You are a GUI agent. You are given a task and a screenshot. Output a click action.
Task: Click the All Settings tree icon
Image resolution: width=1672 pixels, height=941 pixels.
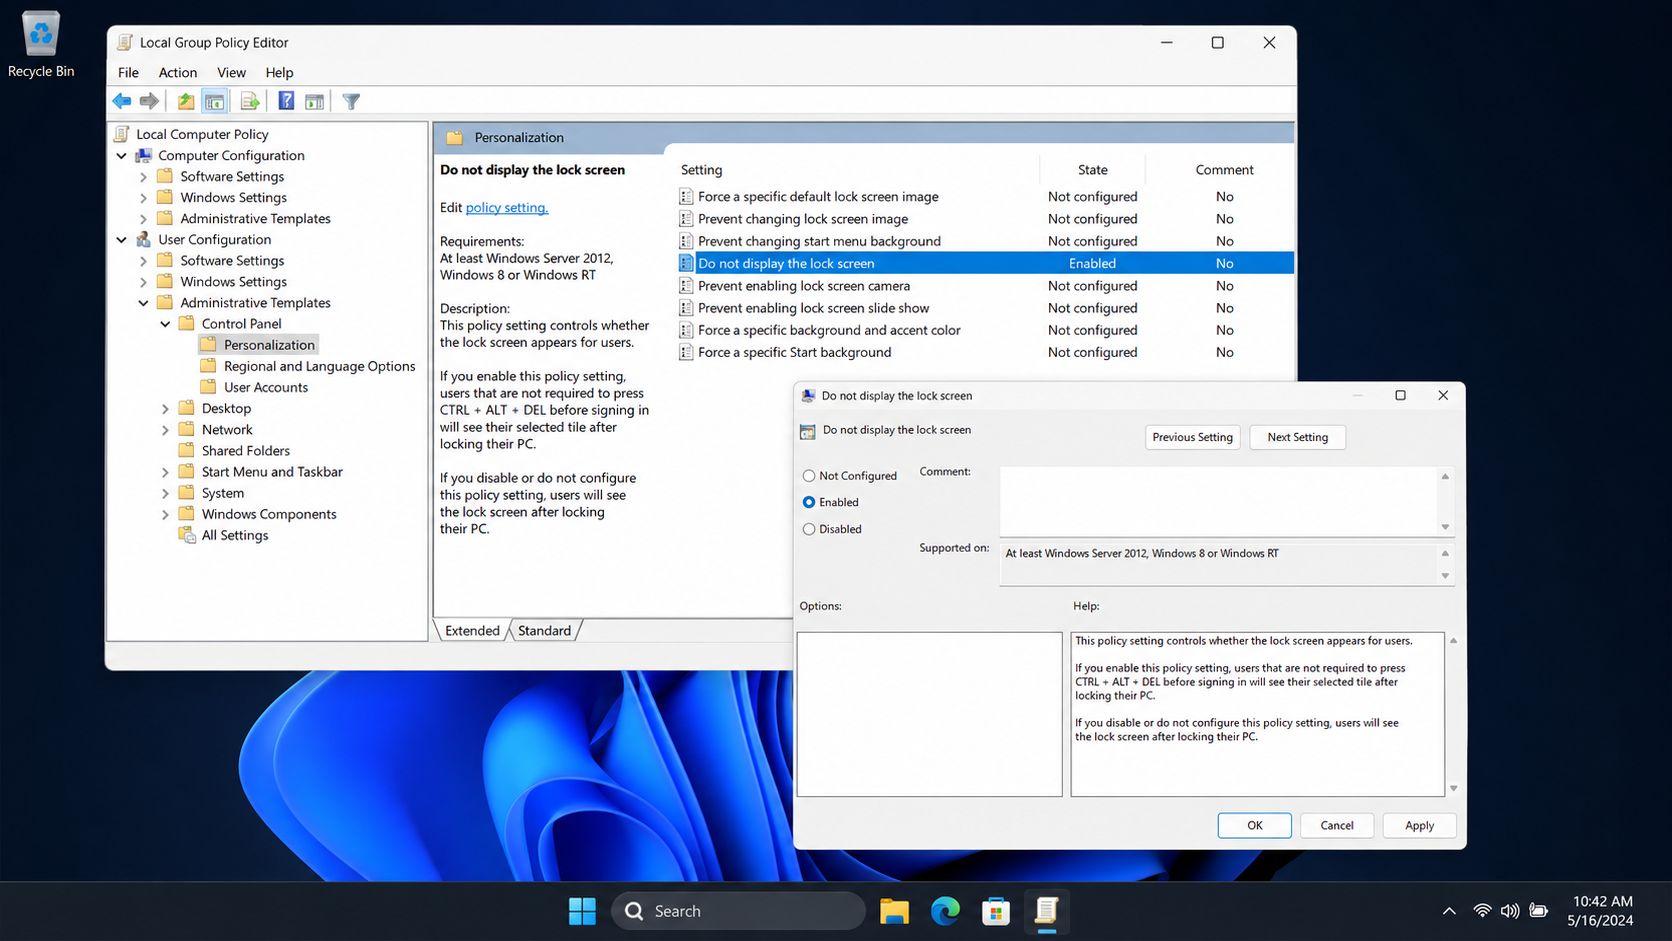click(x=186, y=535)
